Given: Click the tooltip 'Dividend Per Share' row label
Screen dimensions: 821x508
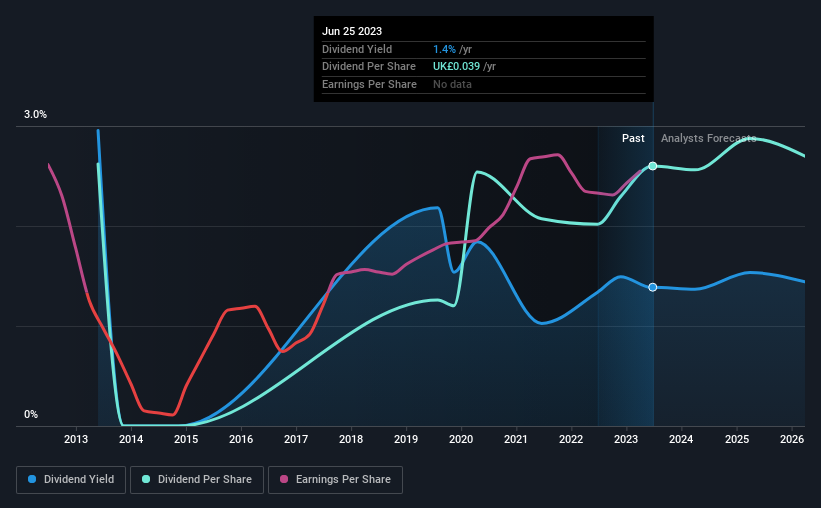Looking at the screenshot, I should (x=369, y=67).
